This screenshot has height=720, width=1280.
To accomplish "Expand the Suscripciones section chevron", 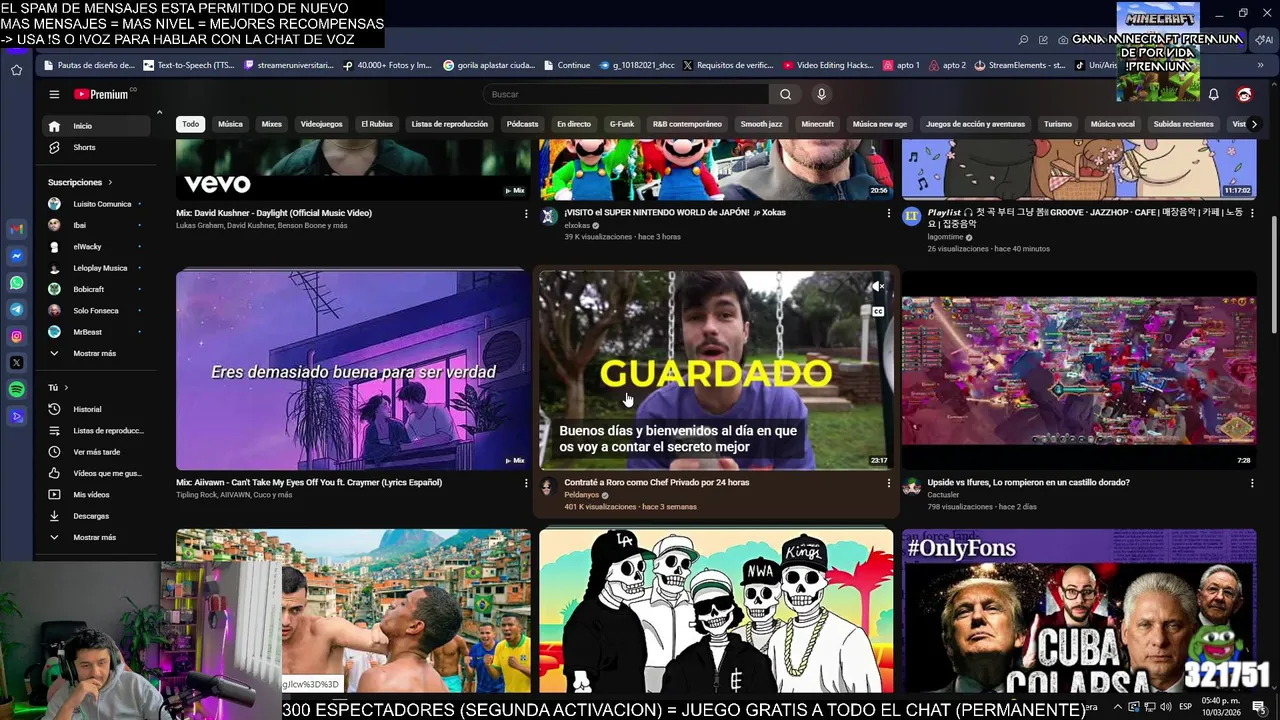I will click(110, 183).
